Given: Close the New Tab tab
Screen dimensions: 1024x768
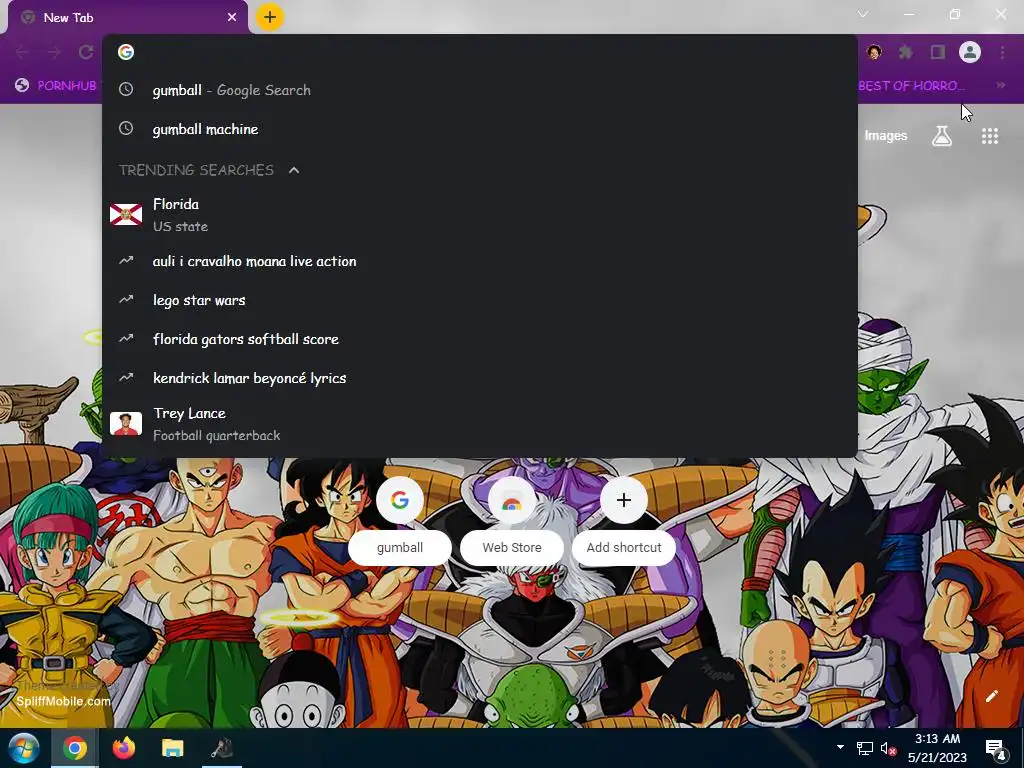Looking at the screenshot, I should click(x=232, y=18).
